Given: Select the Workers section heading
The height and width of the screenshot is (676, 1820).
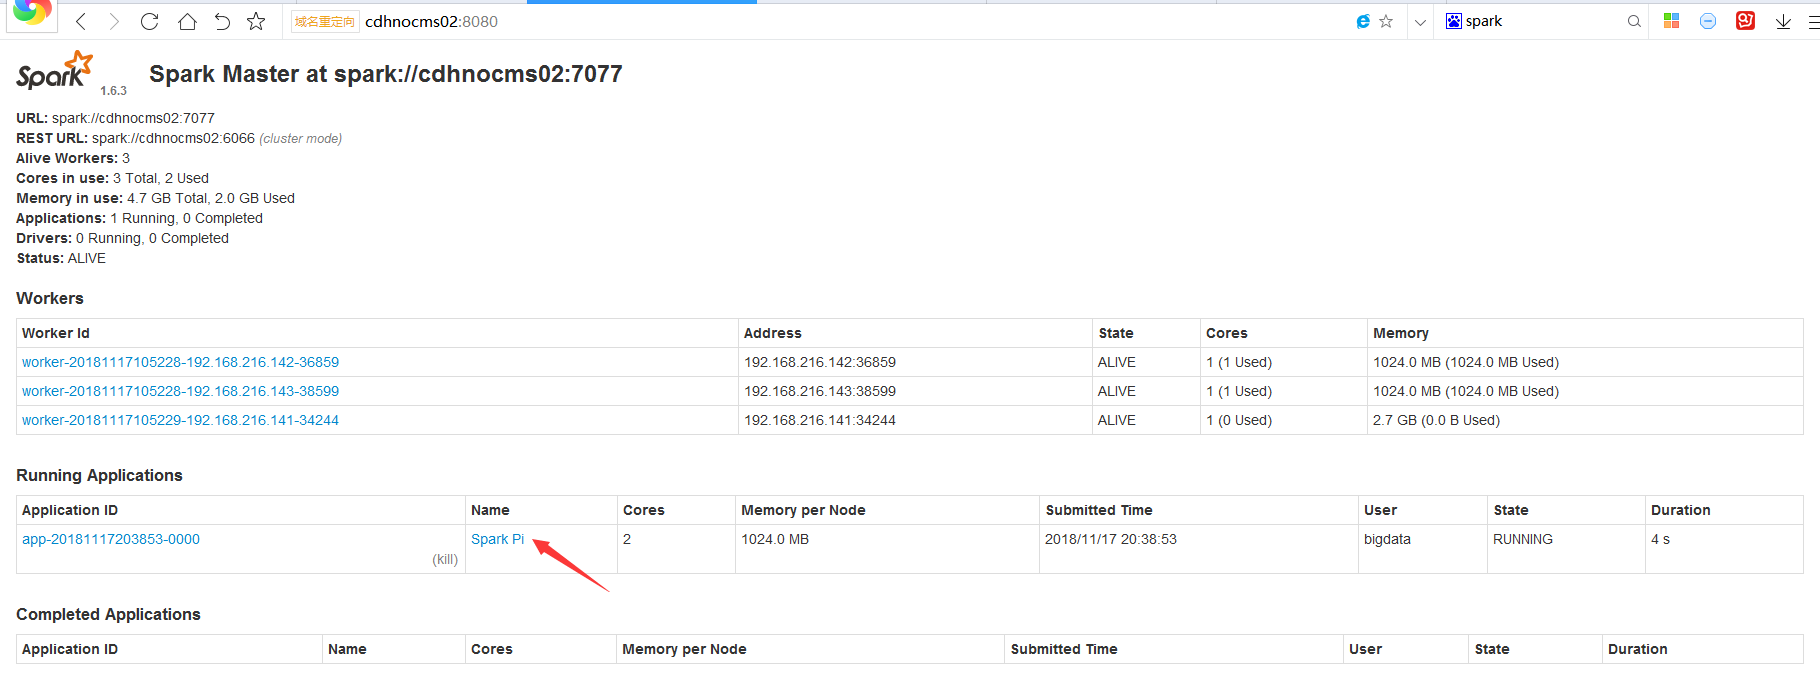Looking at the screenshot, I should pyautogui.click(x=50, y=298).
